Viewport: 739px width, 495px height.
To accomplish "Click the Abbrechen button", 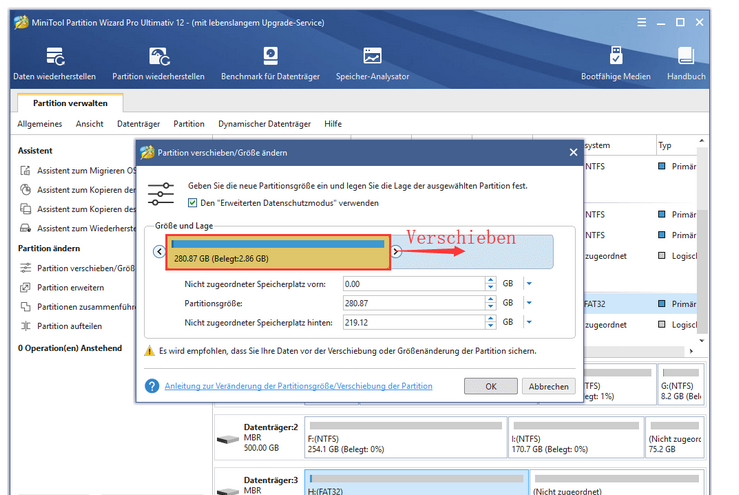I will [549, 386].
